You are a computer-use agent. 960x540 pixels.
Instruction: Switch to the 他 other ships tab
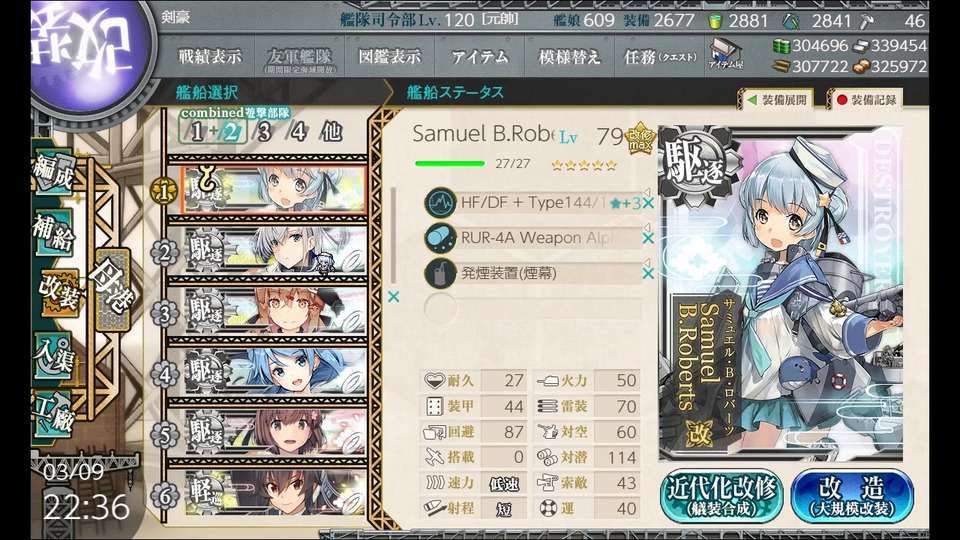point(331,132)
